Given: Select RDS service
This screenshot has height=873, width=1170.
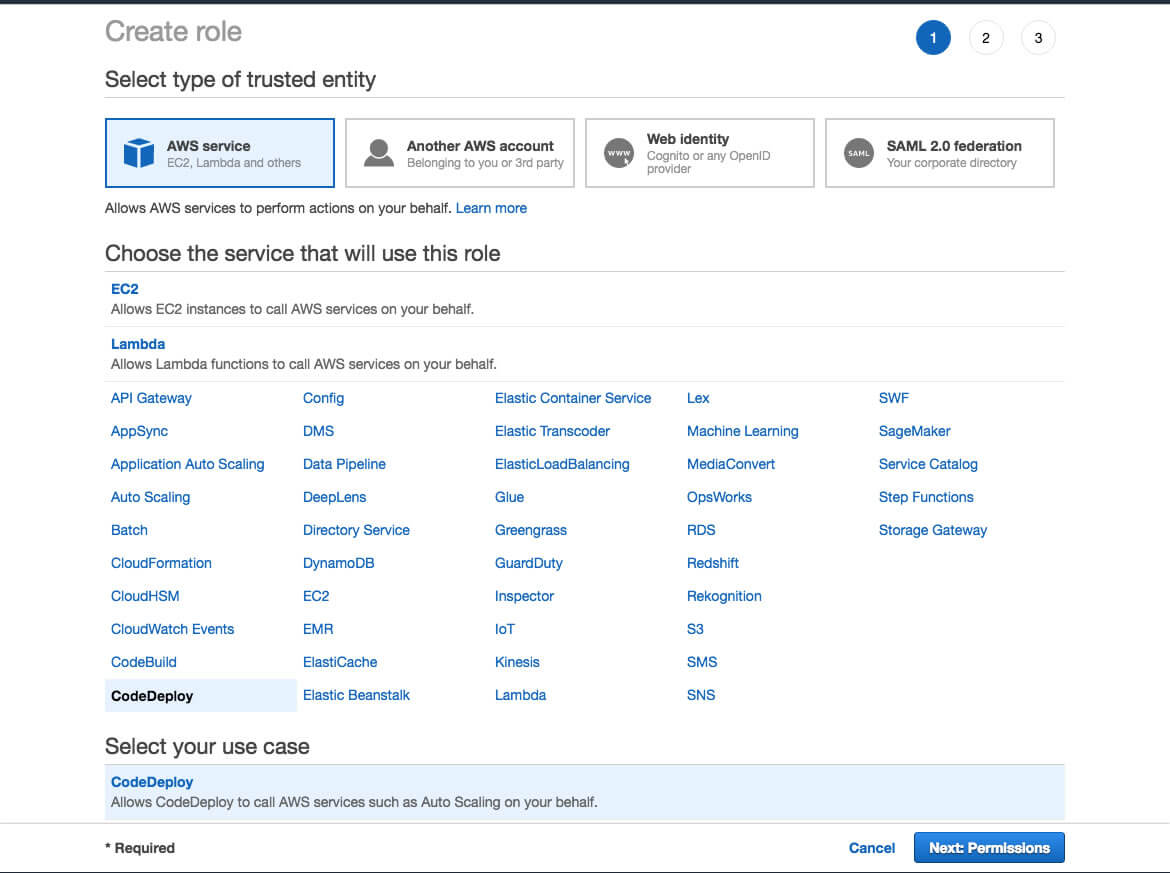Looking at the screenshot, I should pos(701,530).
